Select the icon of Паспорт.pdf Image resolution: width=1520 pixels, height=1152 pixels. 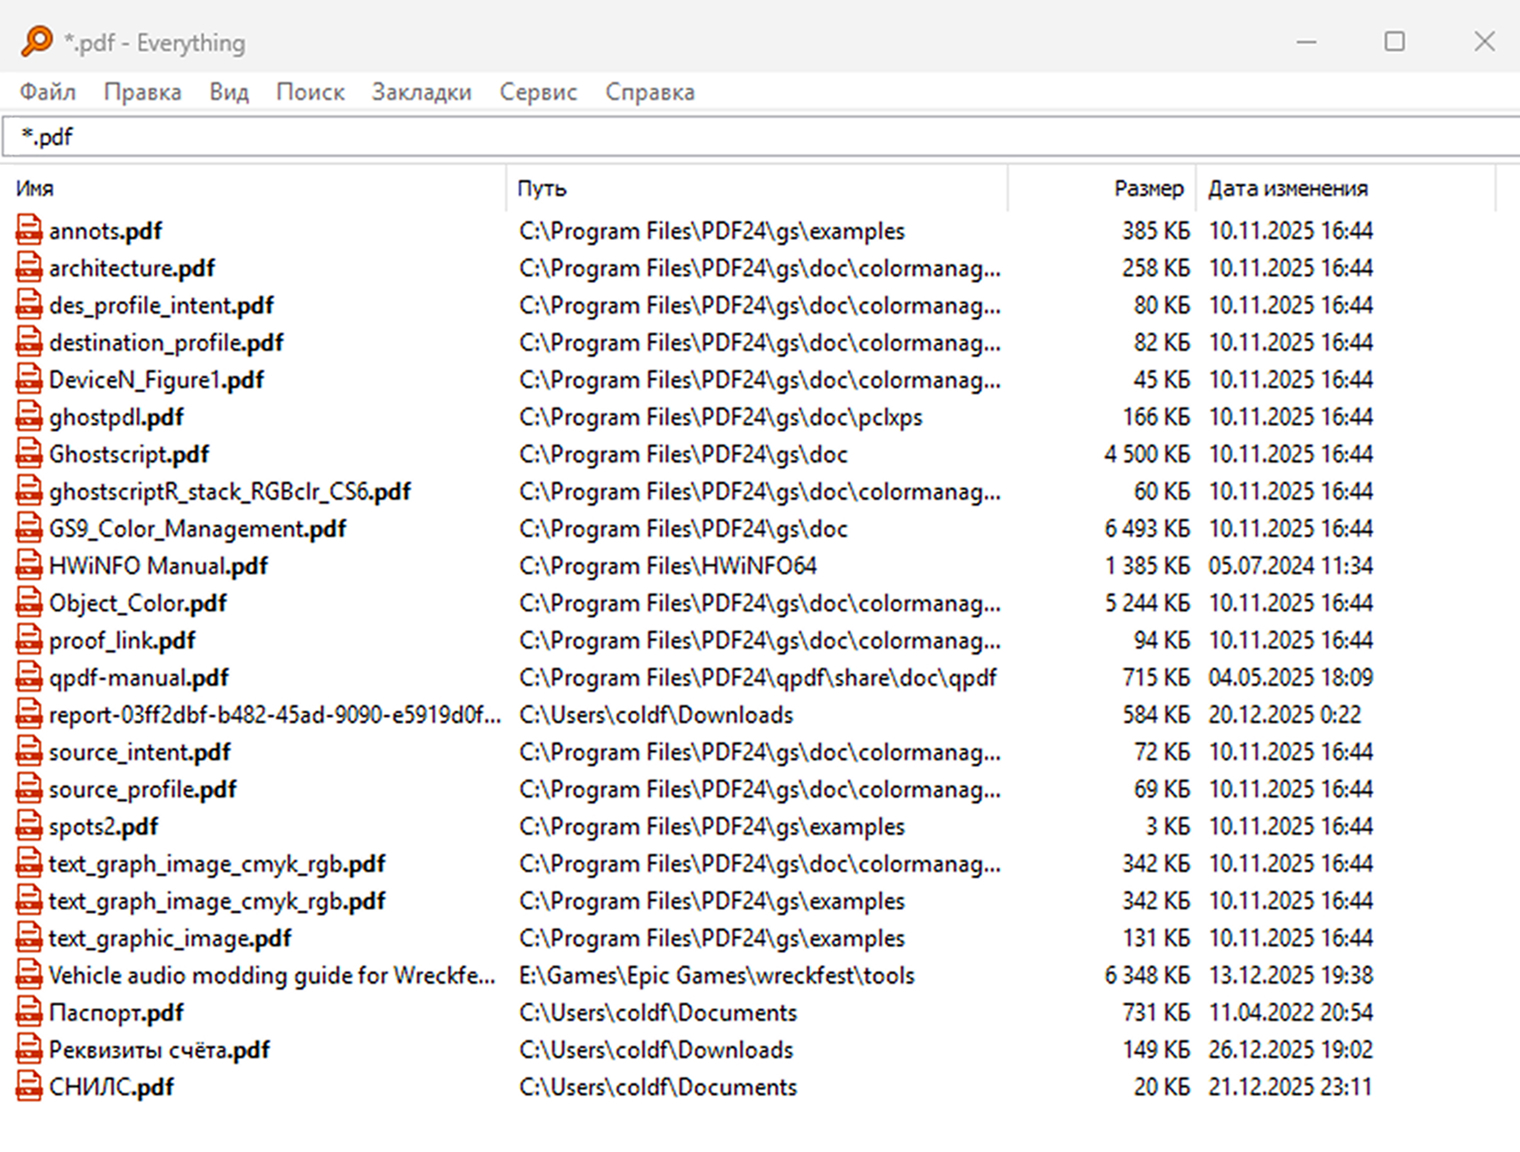pyautogui.click(x=29, y=1013)
